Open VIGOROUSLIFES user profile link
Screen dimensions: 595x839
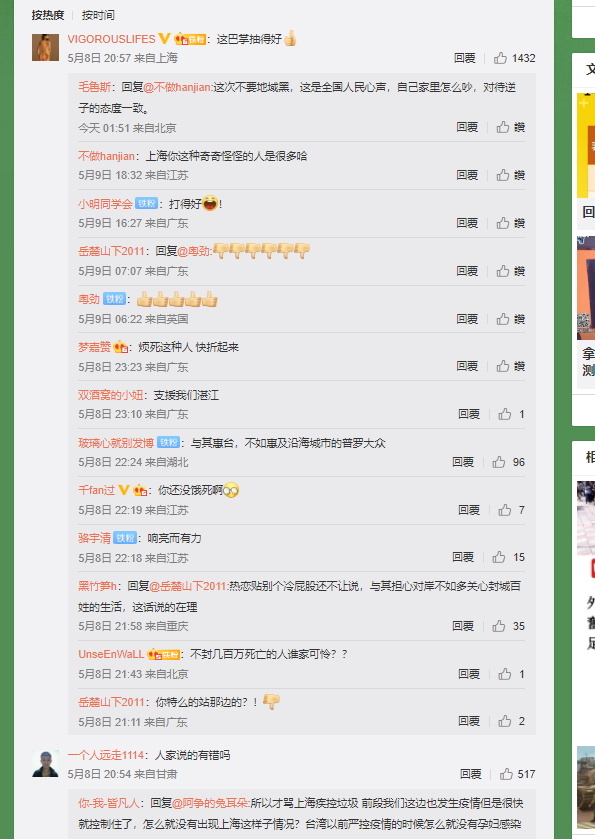click(x=111, y=39)
